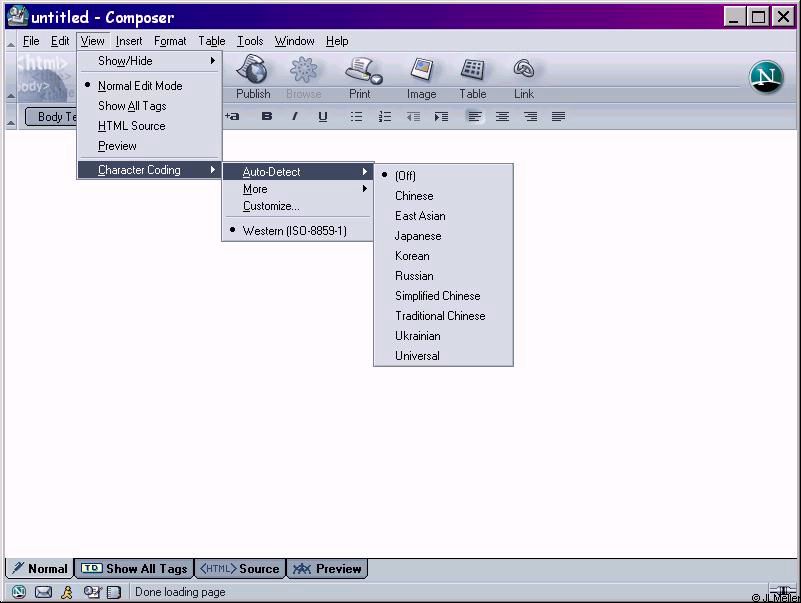
Task: Collapse the menu bar grippy
Action: (11, 42)
